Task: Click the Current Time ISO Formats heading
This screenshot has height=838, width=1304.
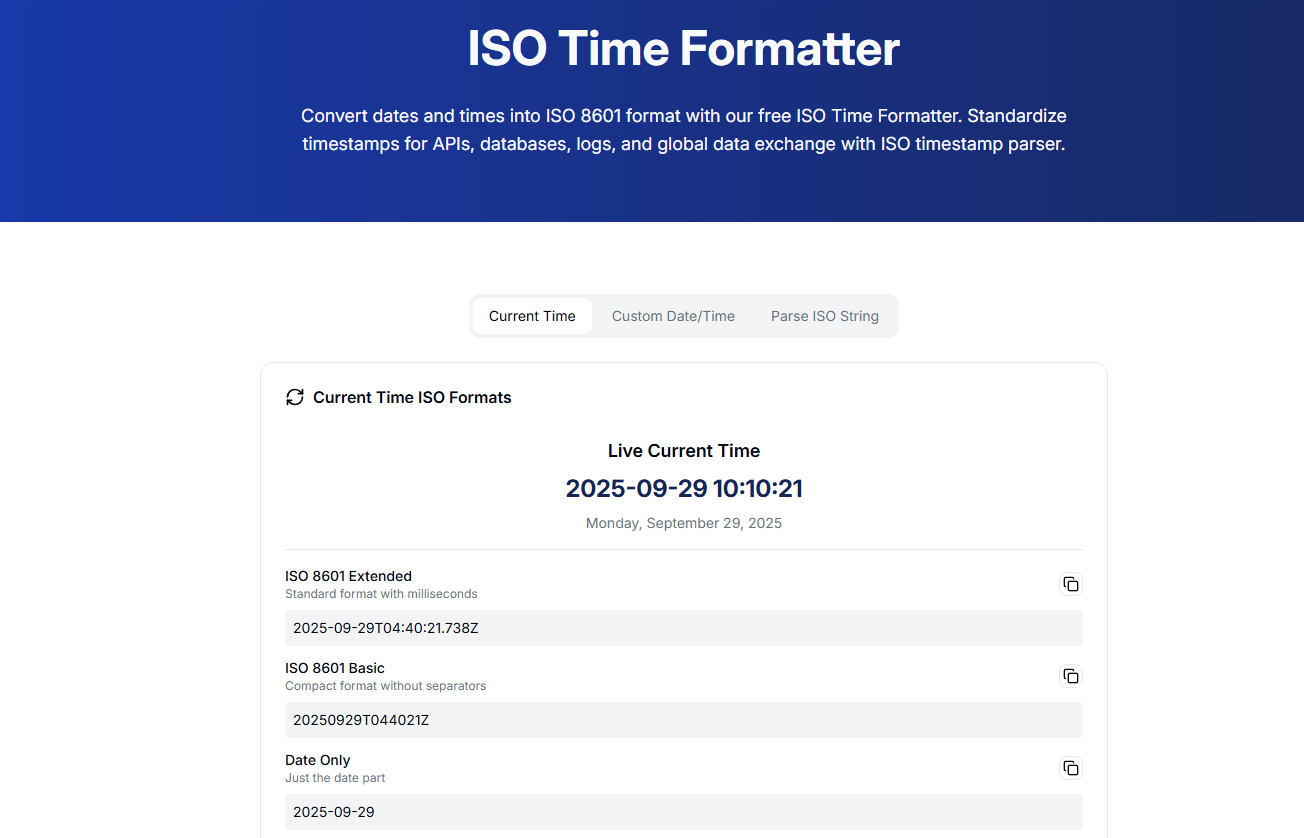Action: pyautogui.click(x=412, y=397)
